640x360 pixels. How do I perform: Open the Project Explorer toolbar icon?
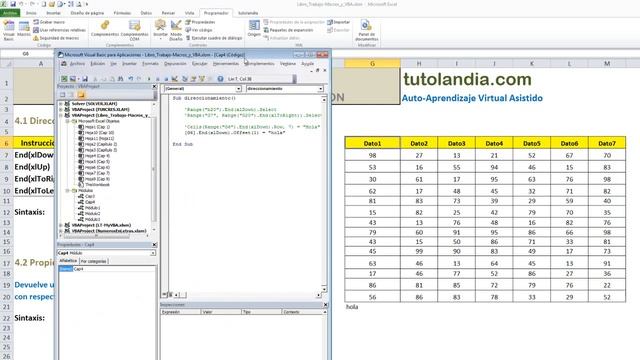point(184,79)
